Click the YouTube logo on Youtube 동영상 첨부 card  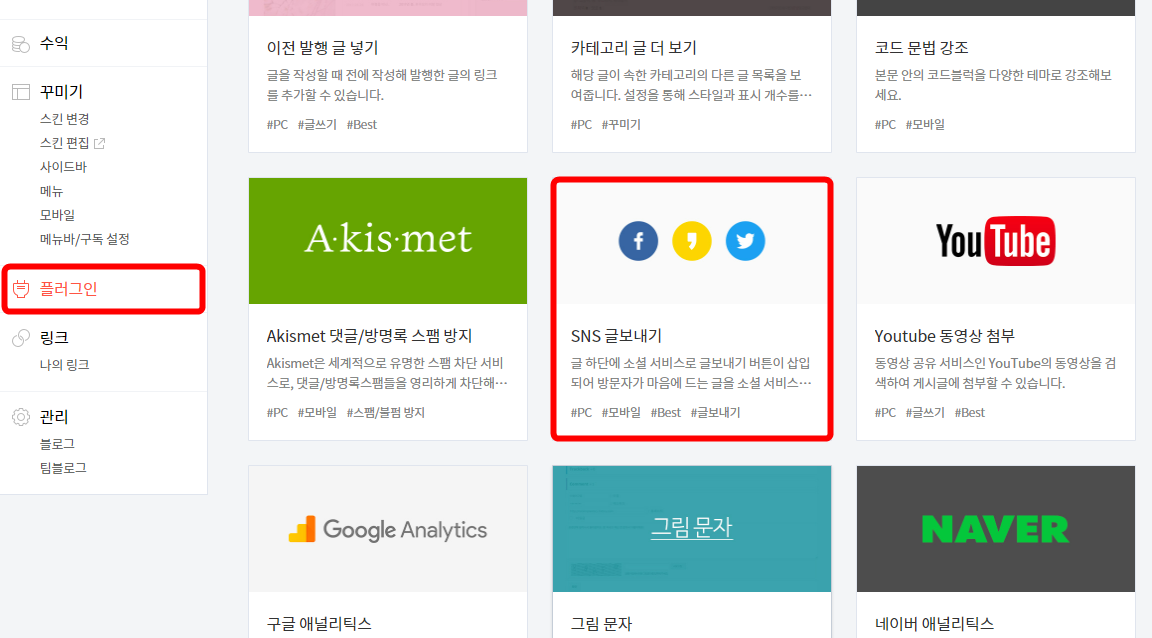(x=995, y=240)
